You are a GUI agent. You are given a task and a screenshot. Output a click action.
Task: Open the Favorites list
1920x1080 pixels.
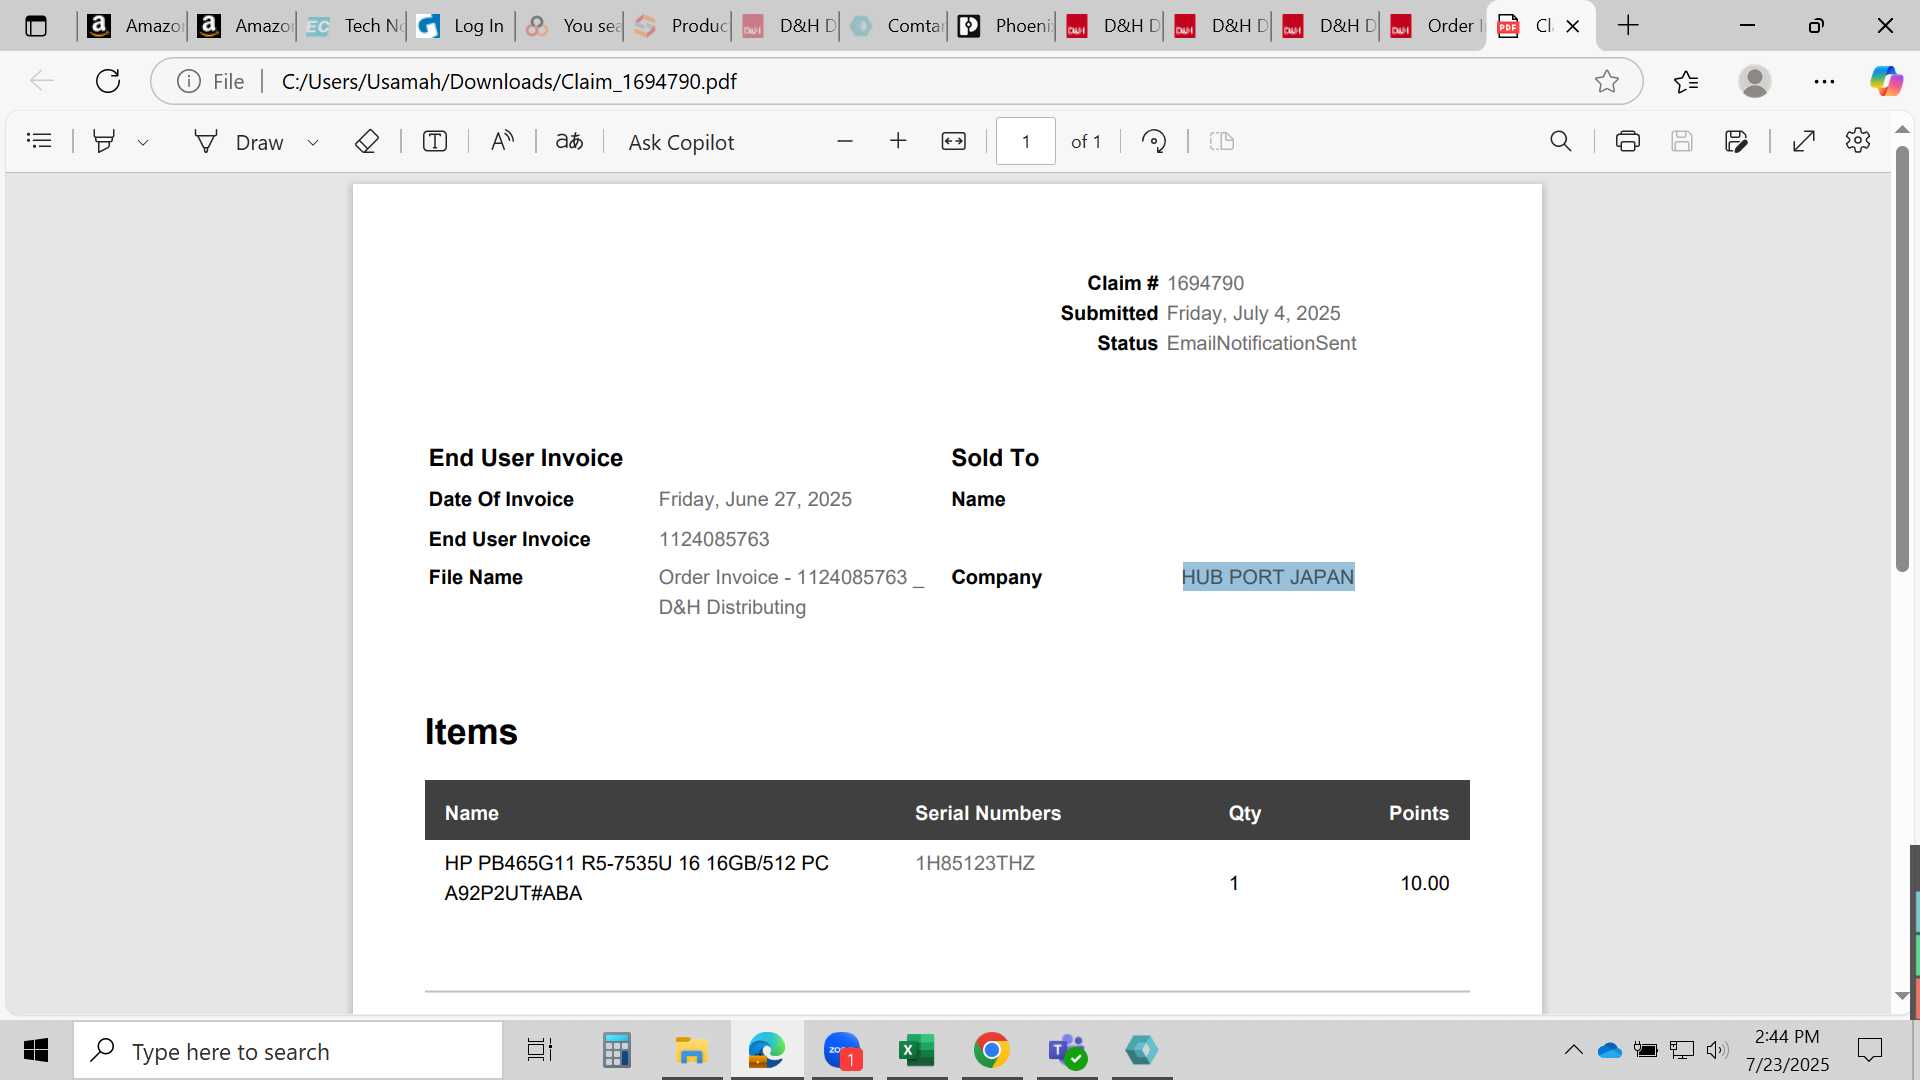[x=1686, y=81]
